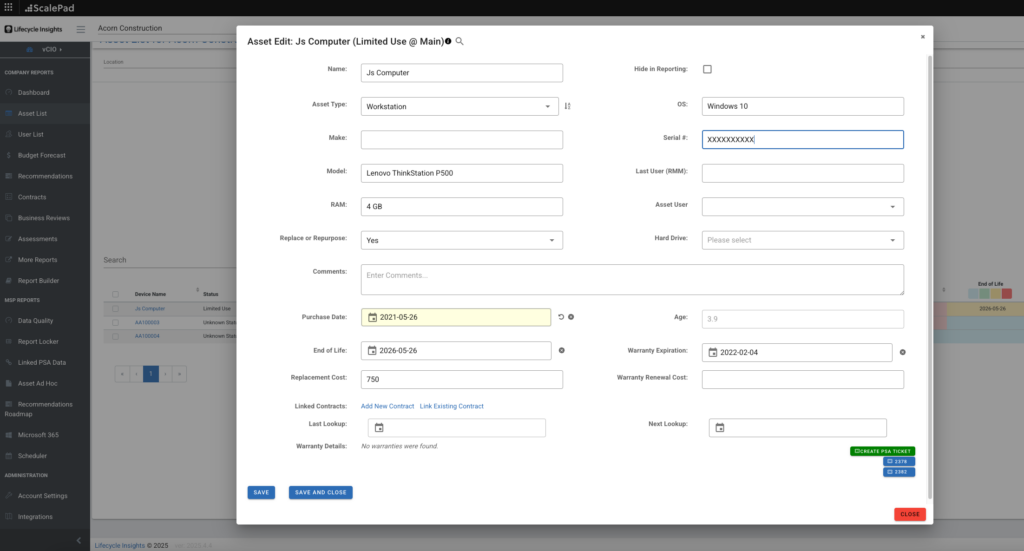Open Contracts in the sidebar
Image resolution: width=1024 pixels, height=551 pixels.
pos(32,197)
